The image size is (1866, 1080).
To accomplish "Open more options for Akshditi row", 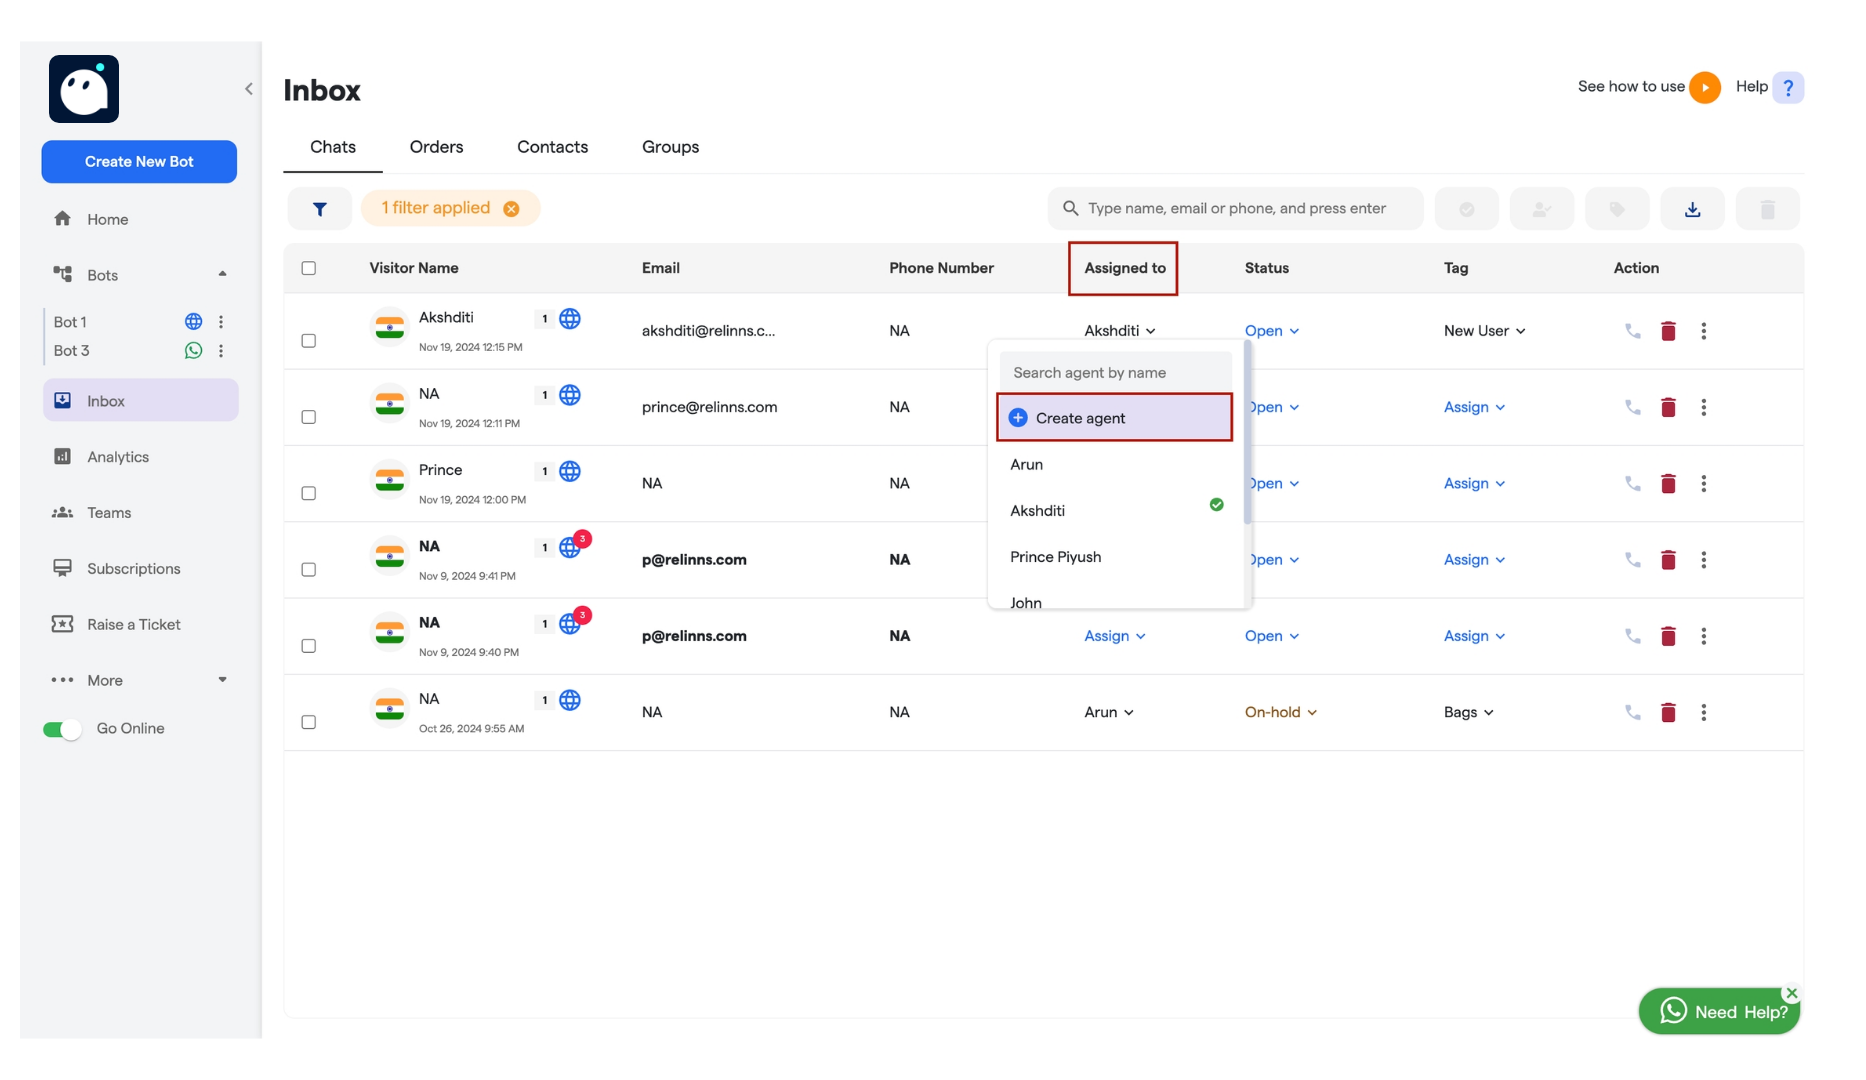I will click(1704, 331).
